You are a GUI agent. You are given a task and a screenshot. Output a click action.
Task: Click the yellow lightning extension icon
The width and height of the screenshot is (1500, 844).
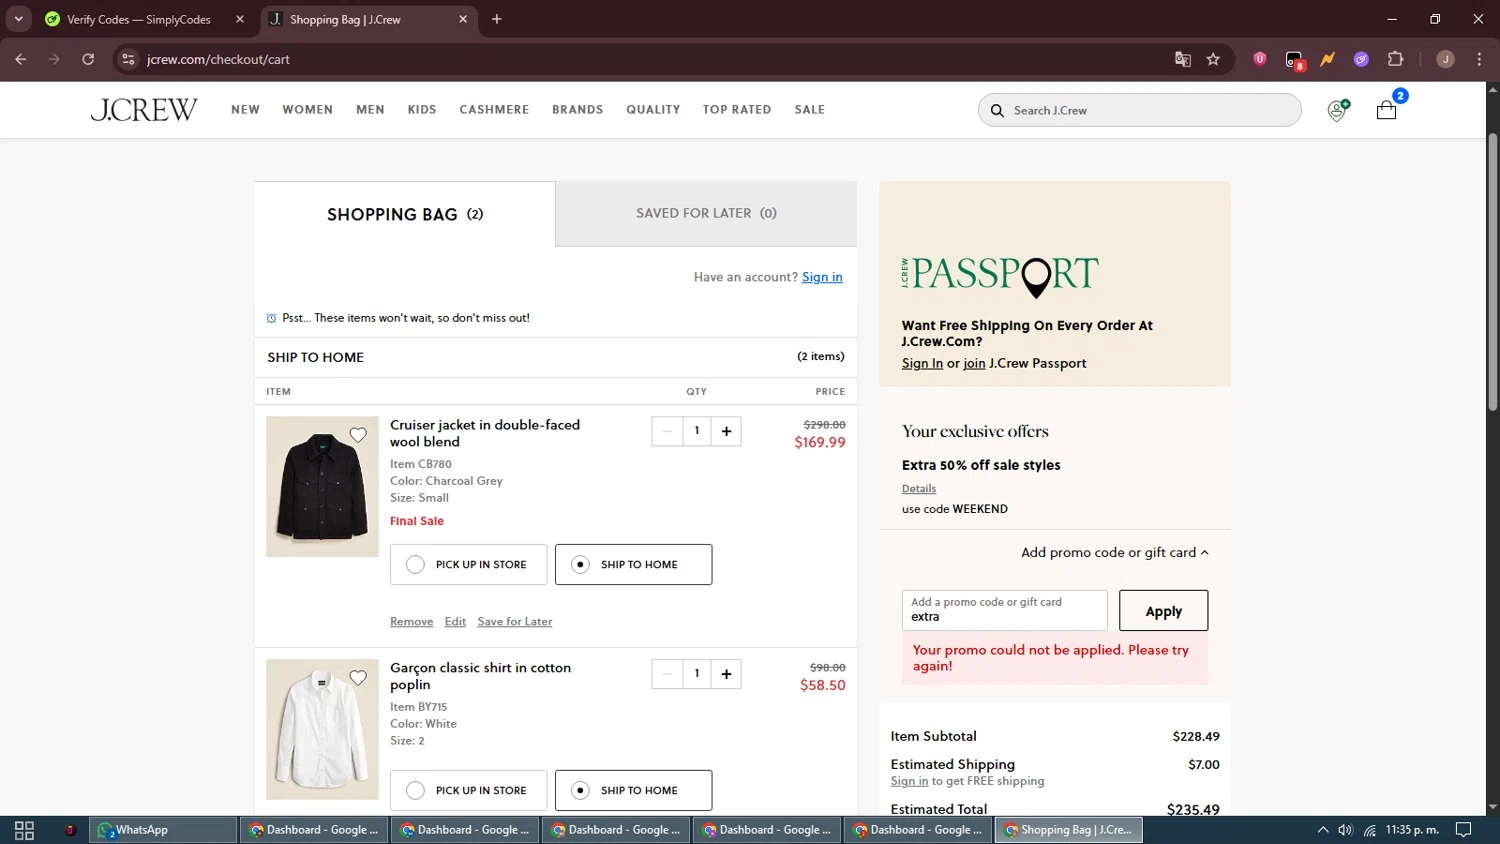tap(1327, 59)
